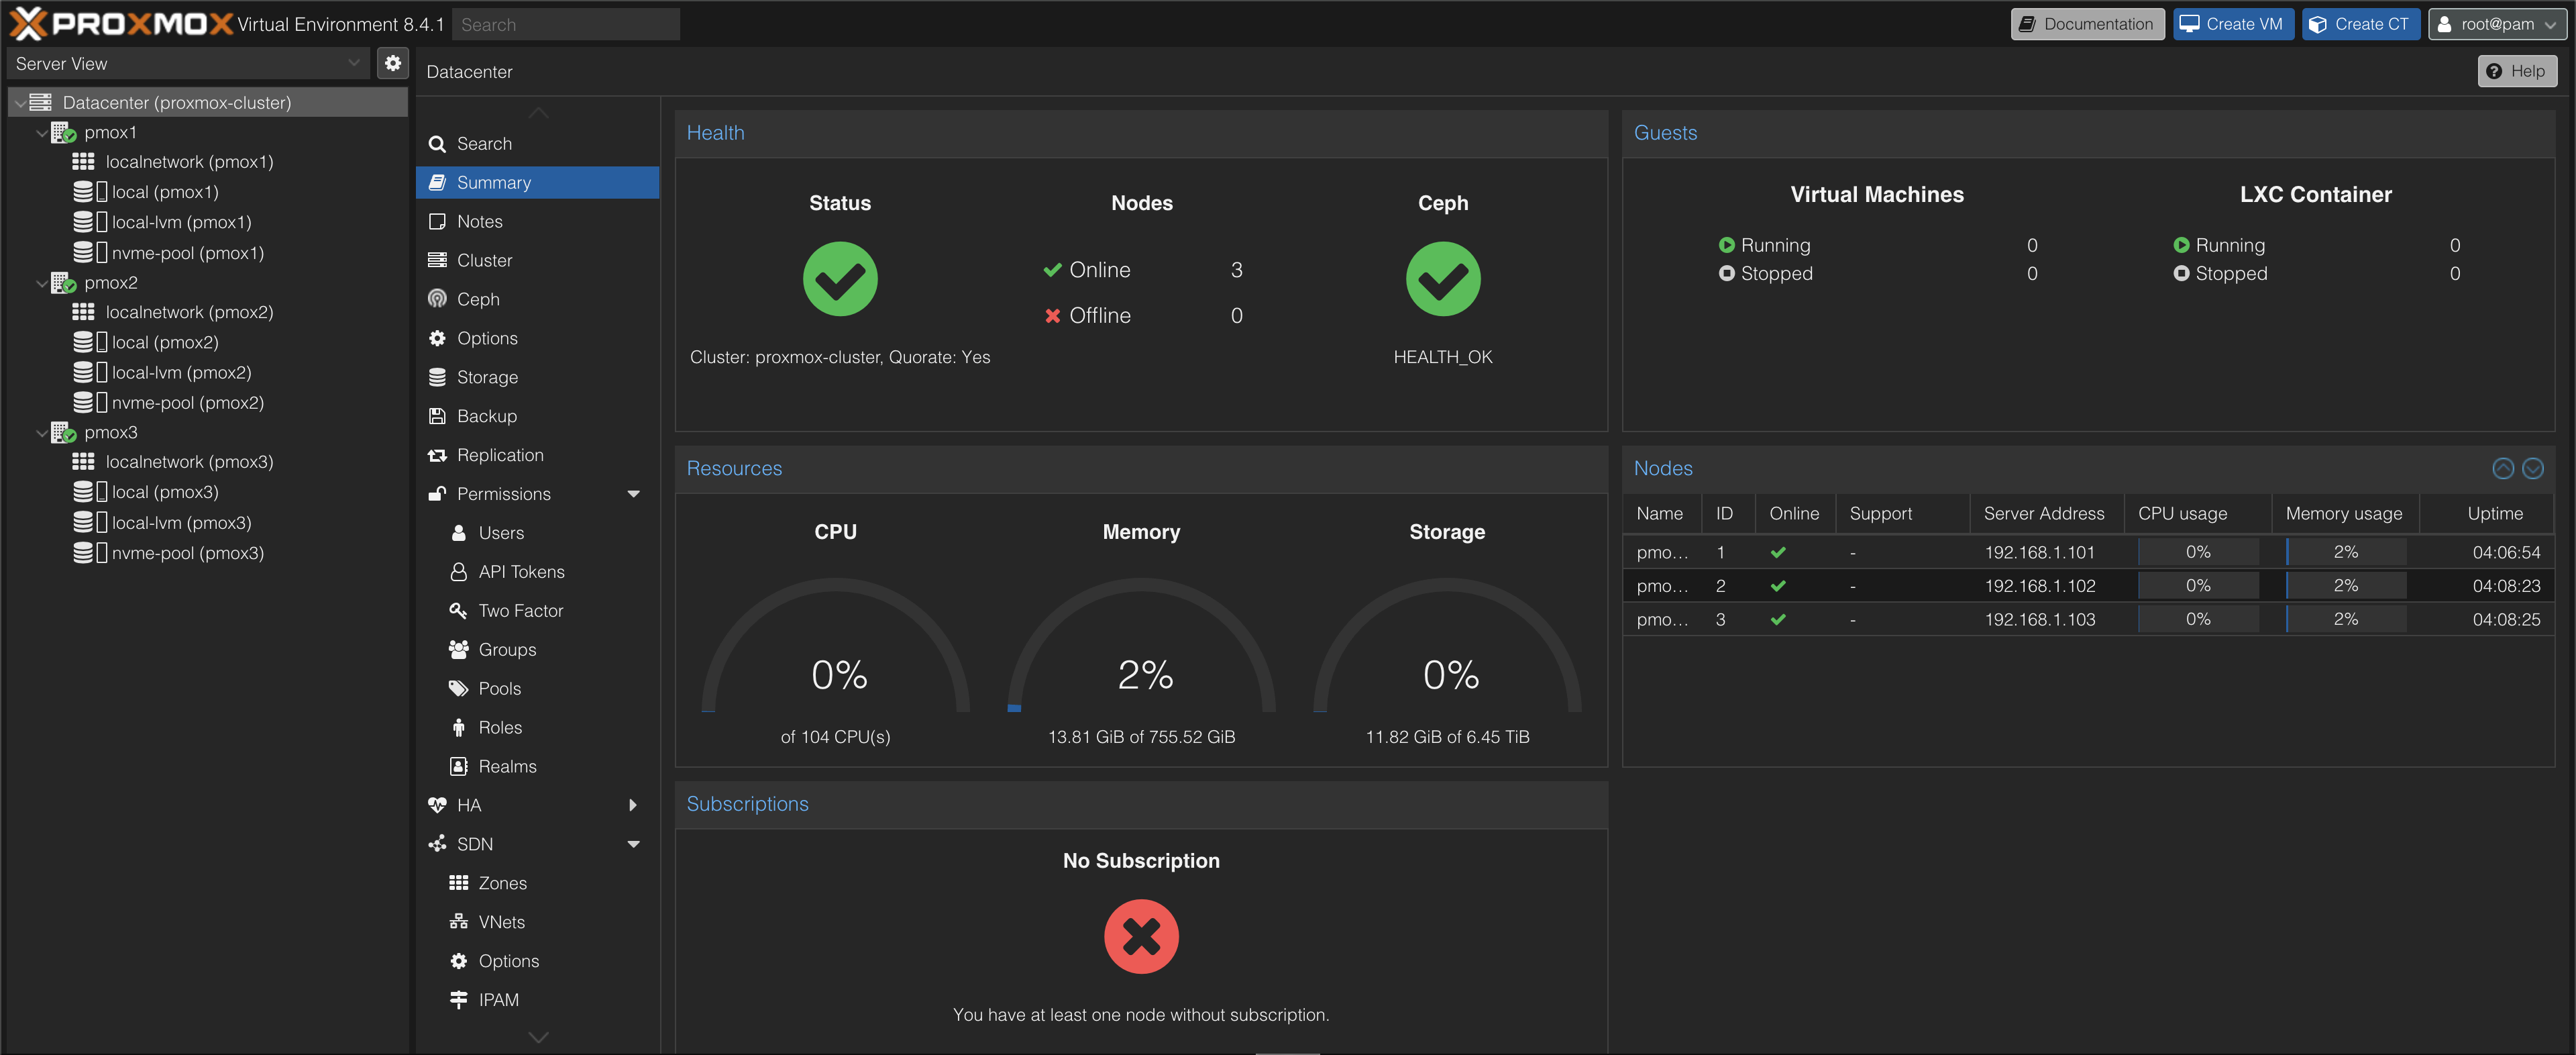The width and height of the screenshot is (2576, 1055).
Task: Click the pmox2 node icon
Action: click(x=64, y=283)
